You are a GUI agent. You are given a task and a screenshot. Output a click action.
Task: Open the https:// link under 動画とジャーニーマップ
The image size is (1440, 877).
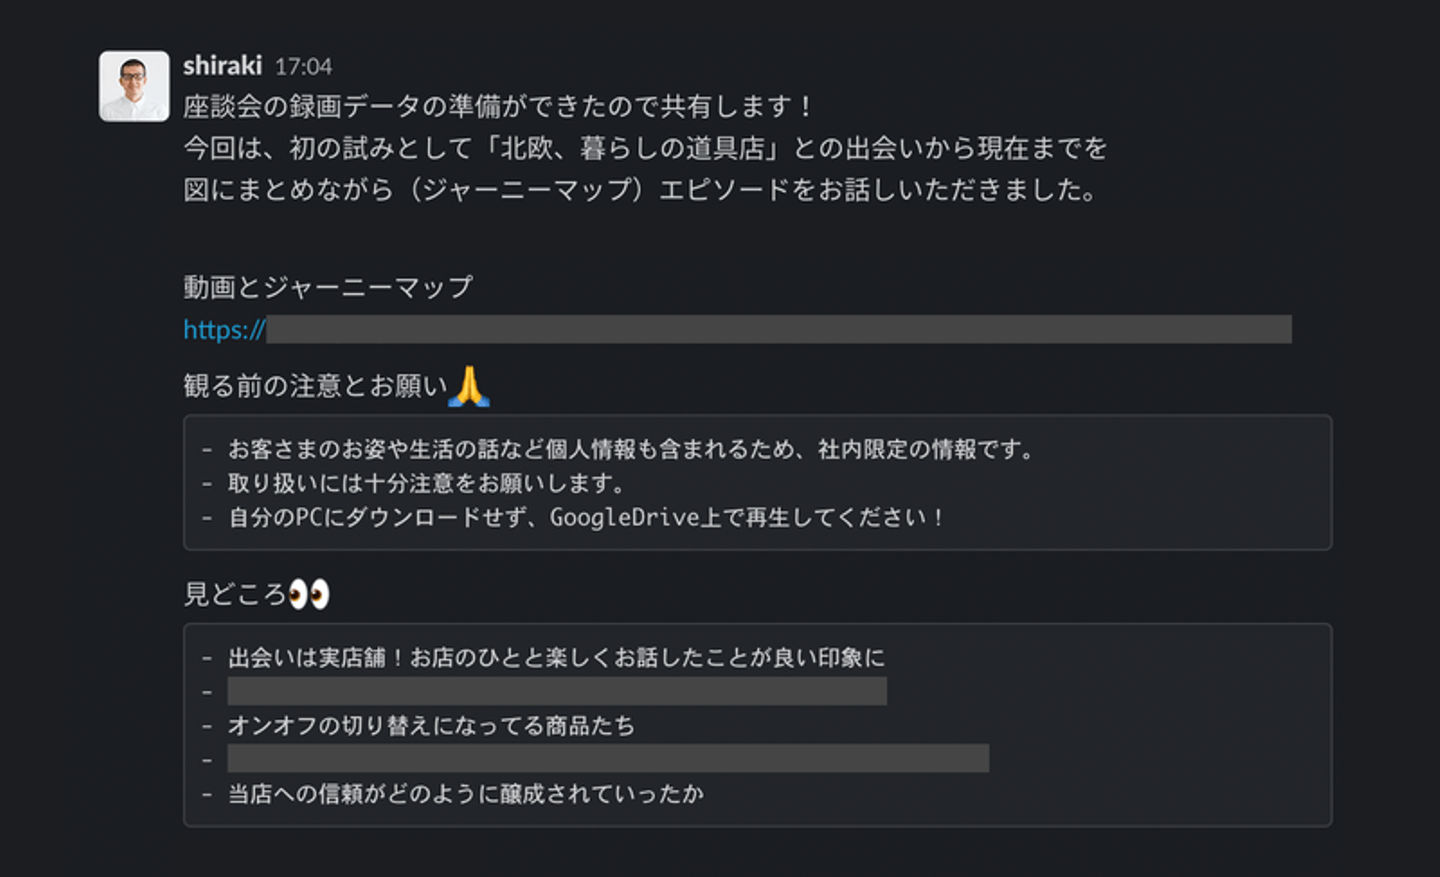click(224, 330)
